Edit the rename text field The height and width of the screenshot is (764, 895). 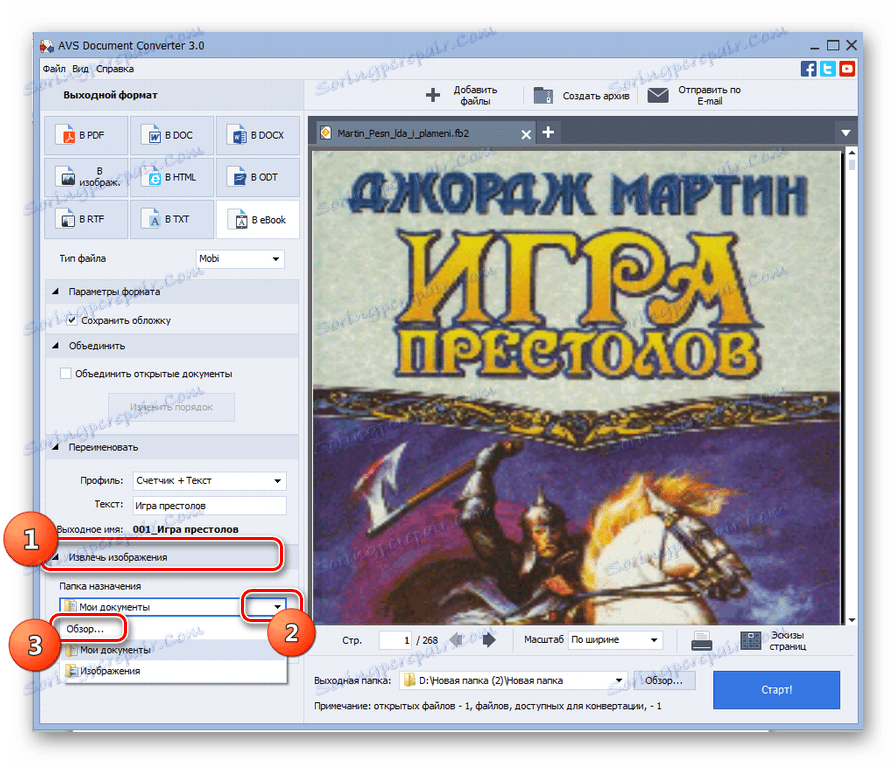pyautogui.click(x=209, y=506)
